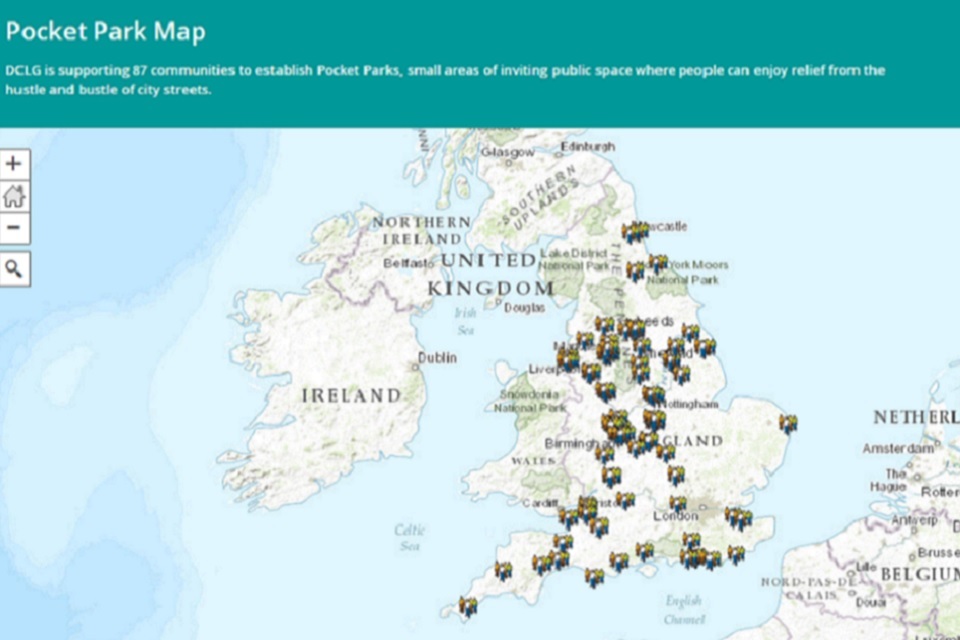Select the pocket park marker on East Anglia coast
The image size is (960, 640).
tap(788, 424)
